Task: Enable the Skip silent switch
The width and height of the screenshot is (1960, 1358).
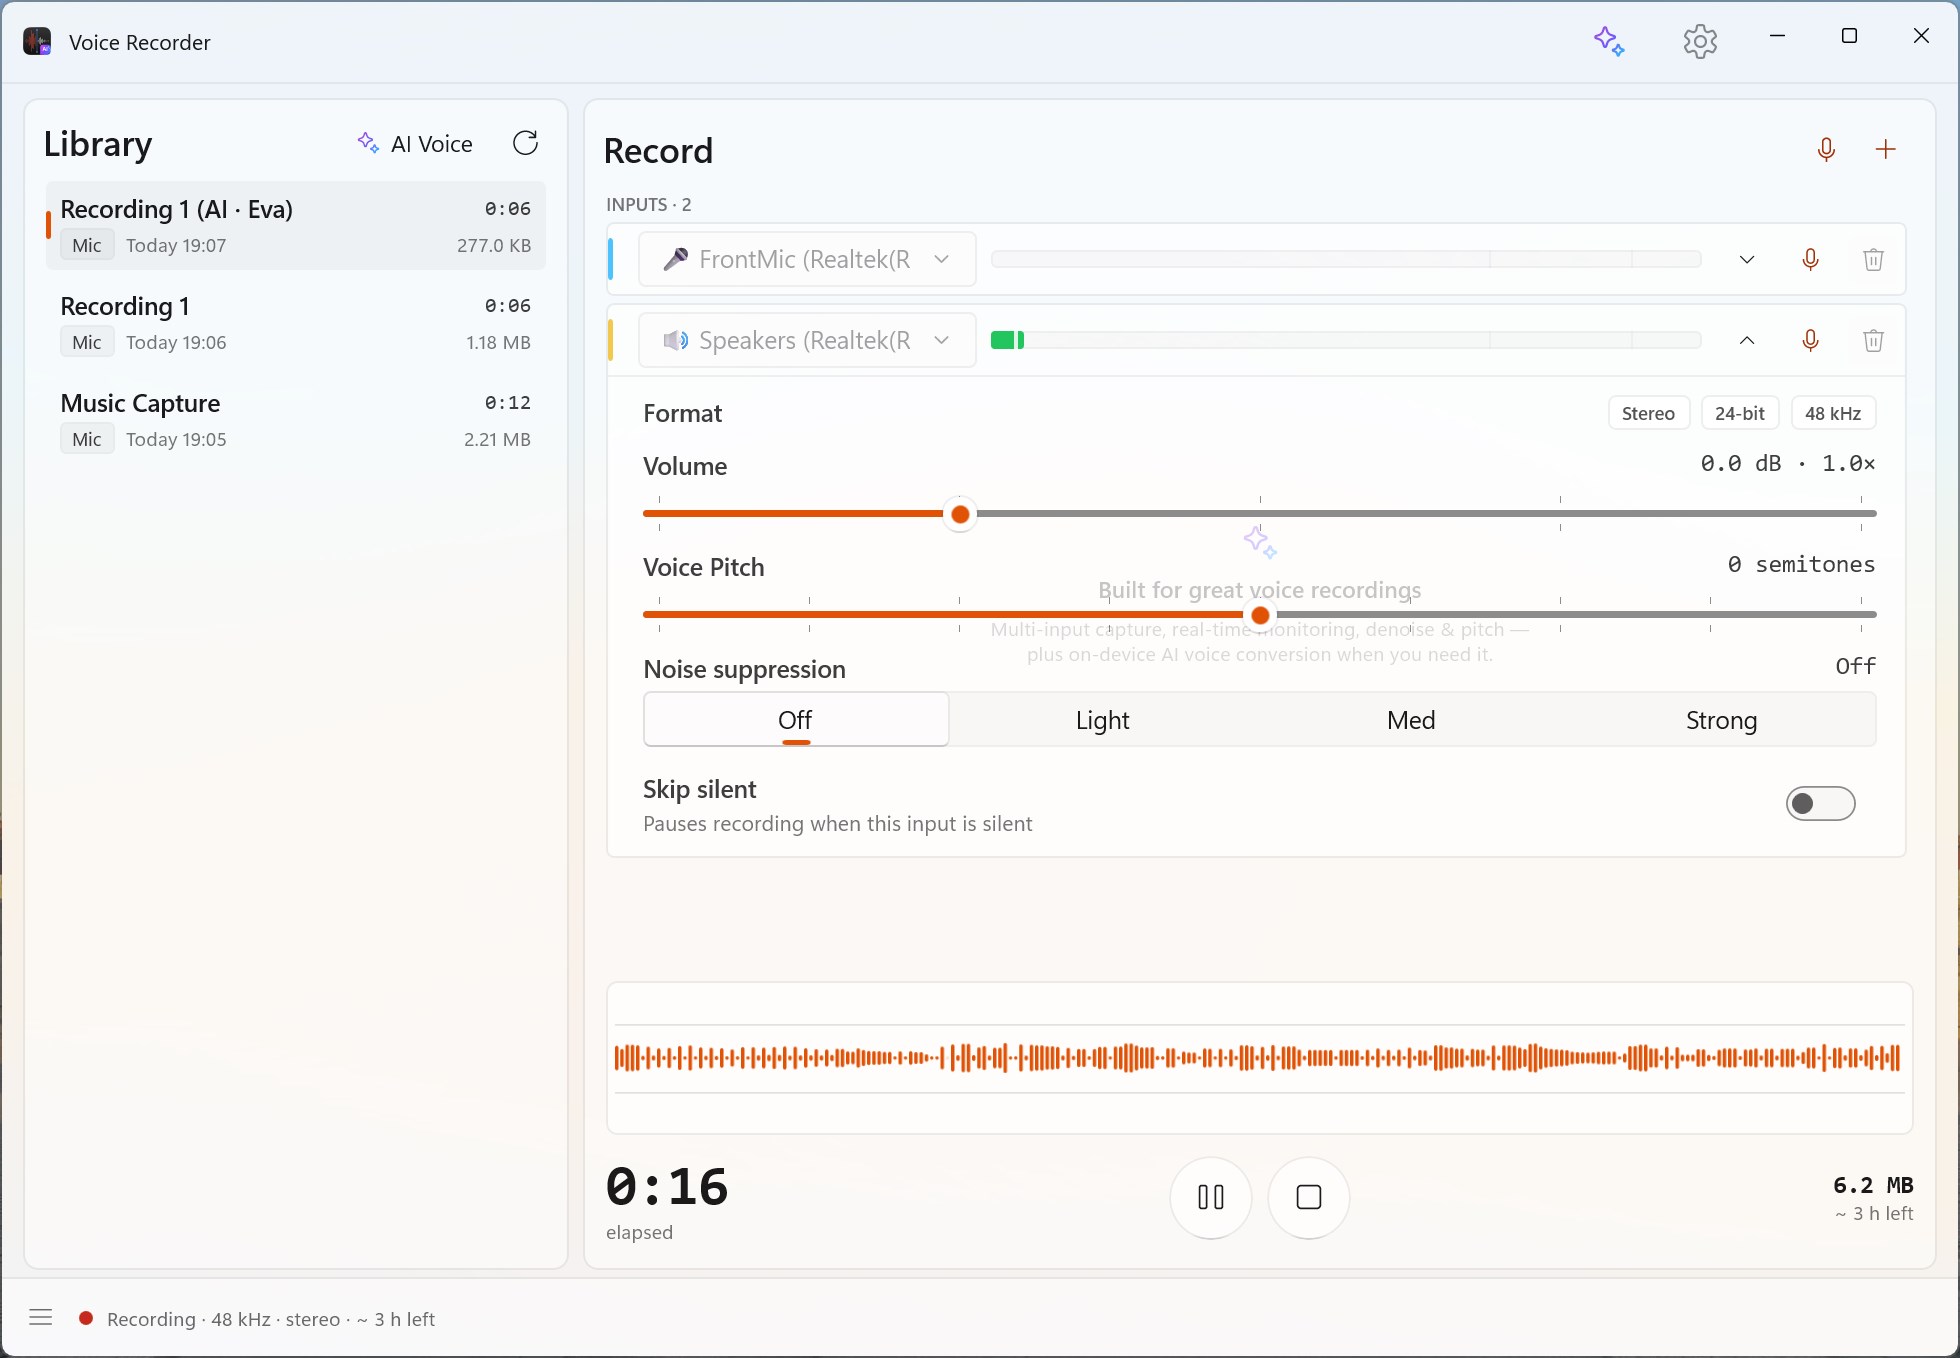Action: 1820,804
